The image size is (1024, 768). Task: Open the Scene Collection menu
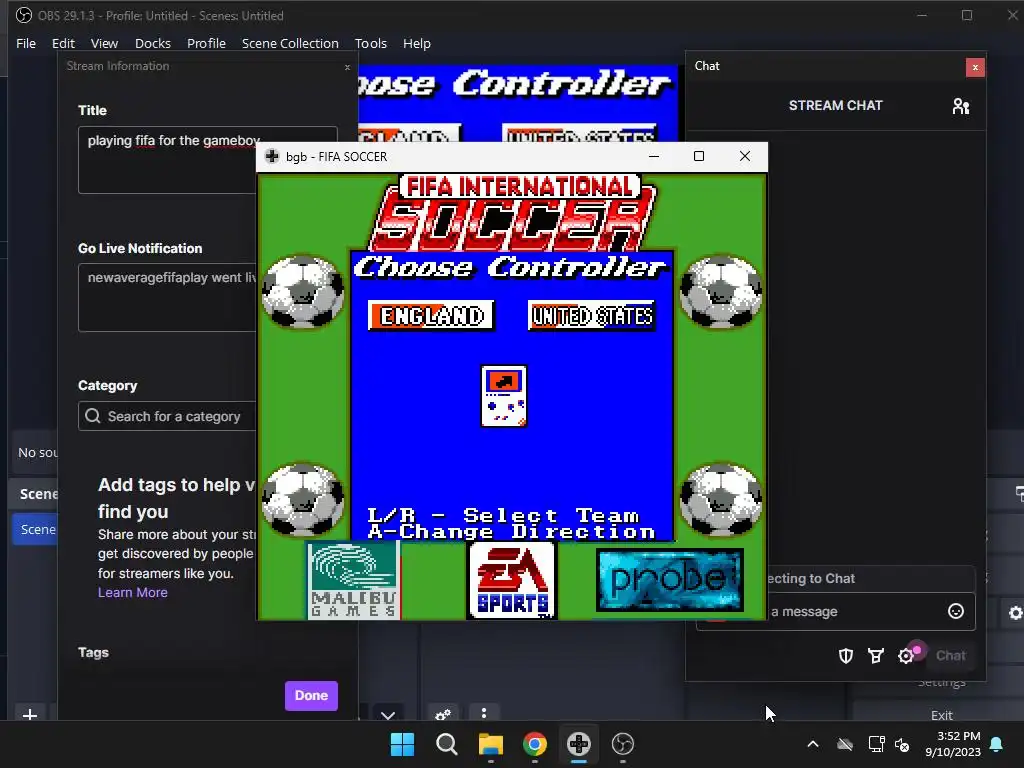tap(290, 43)
